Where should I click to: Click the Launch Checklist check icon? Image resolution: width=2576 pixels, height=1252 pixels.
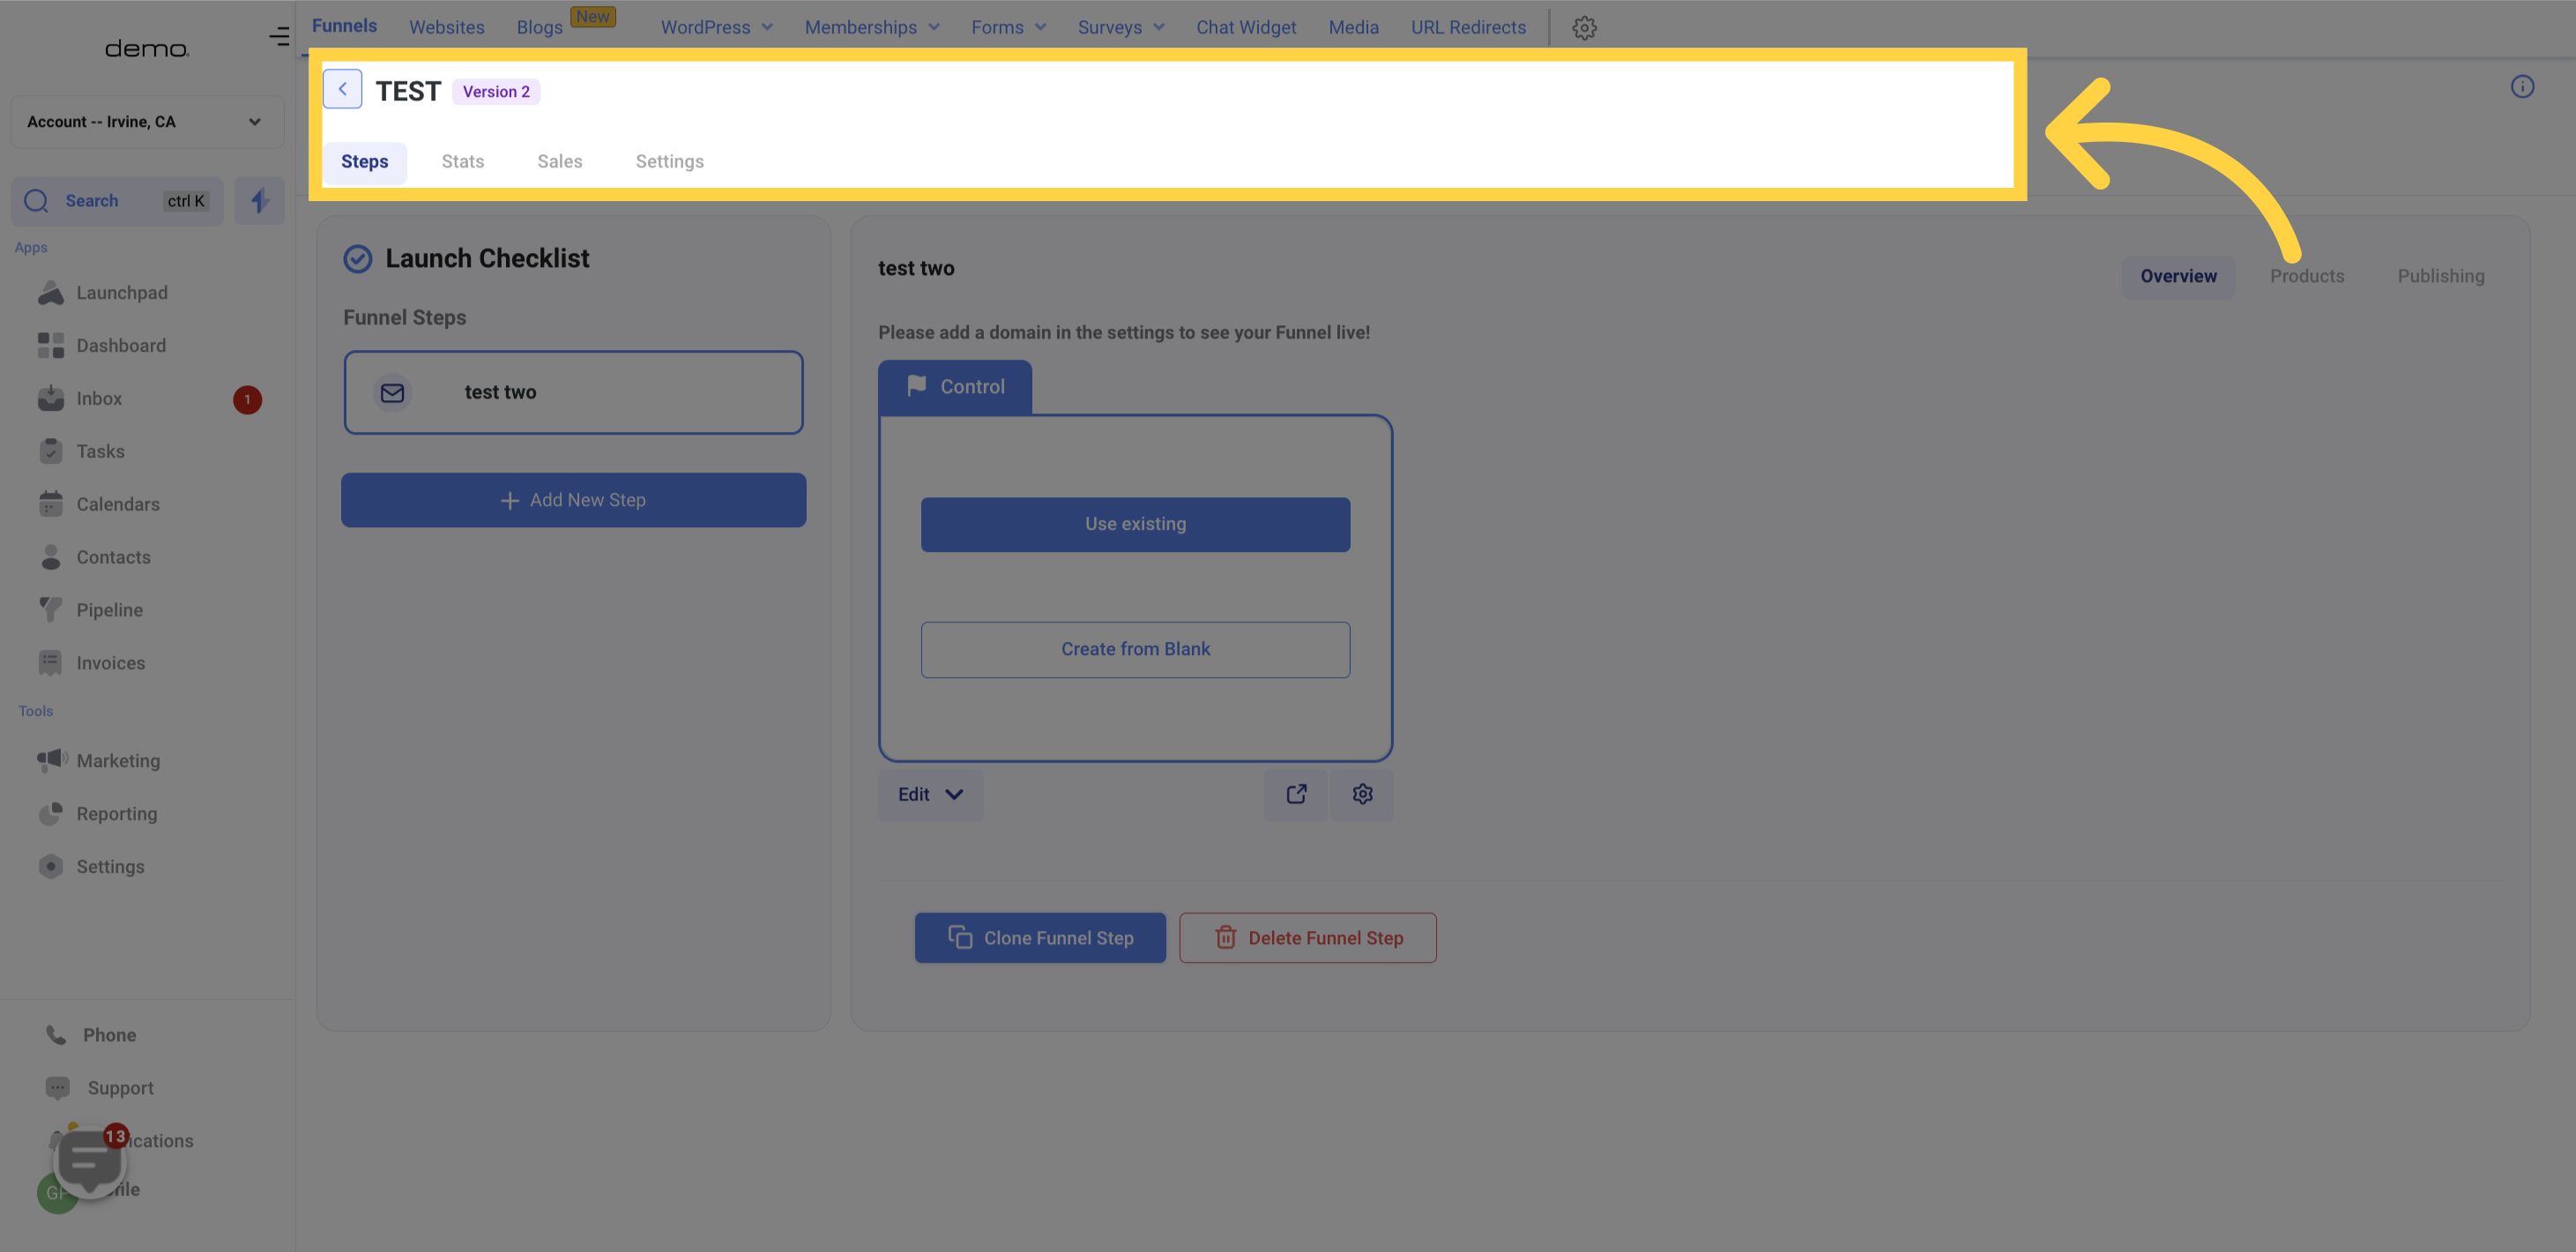pos(358,260)
